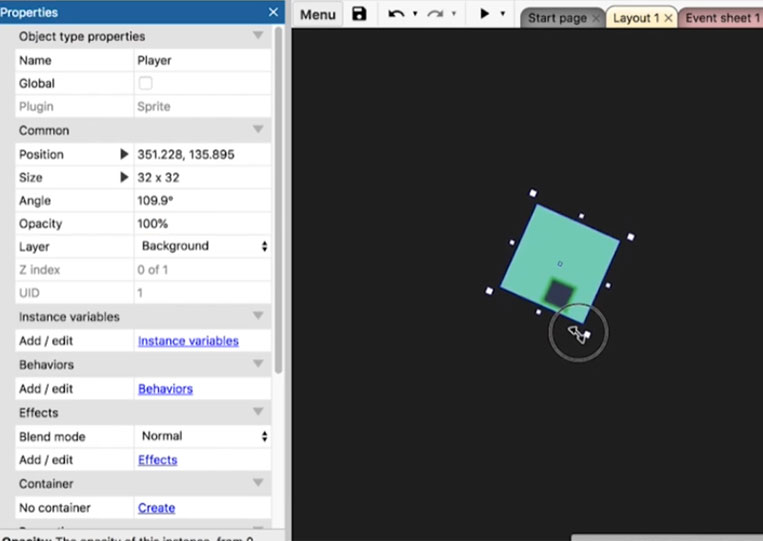Open the Preview options dropdown arrow
This screenshot has height=541, width=763.
click(503, 14)
